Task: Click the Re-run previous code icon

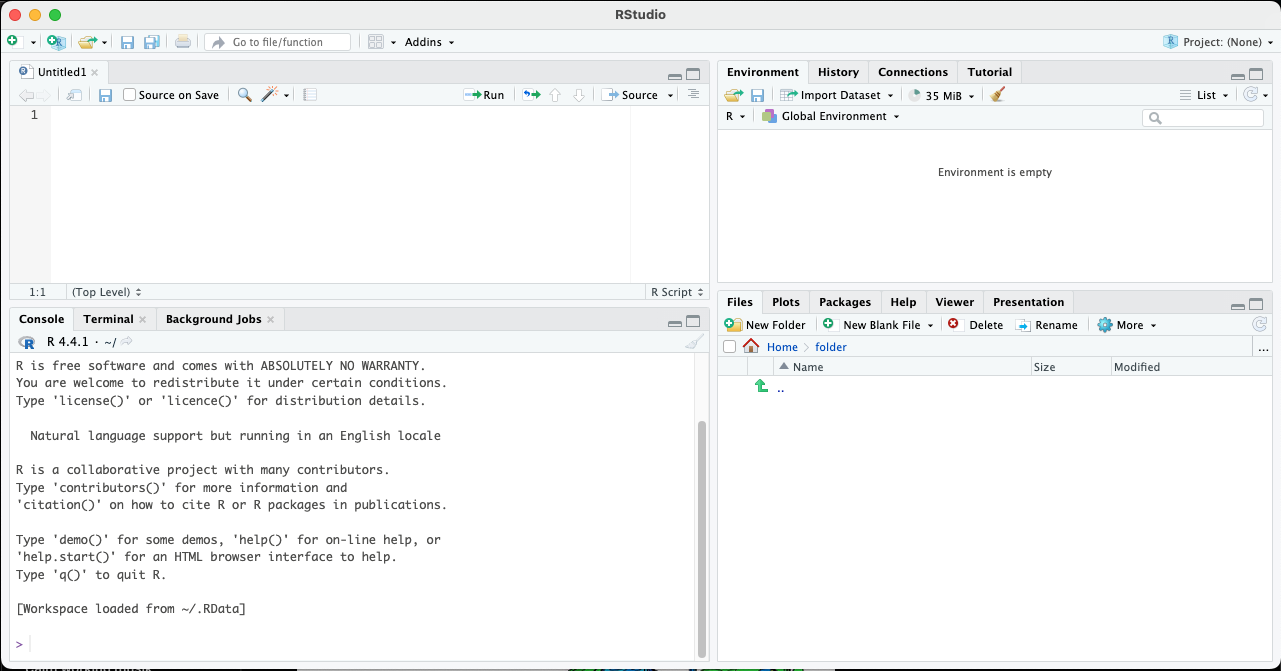Action: point(531,95)
